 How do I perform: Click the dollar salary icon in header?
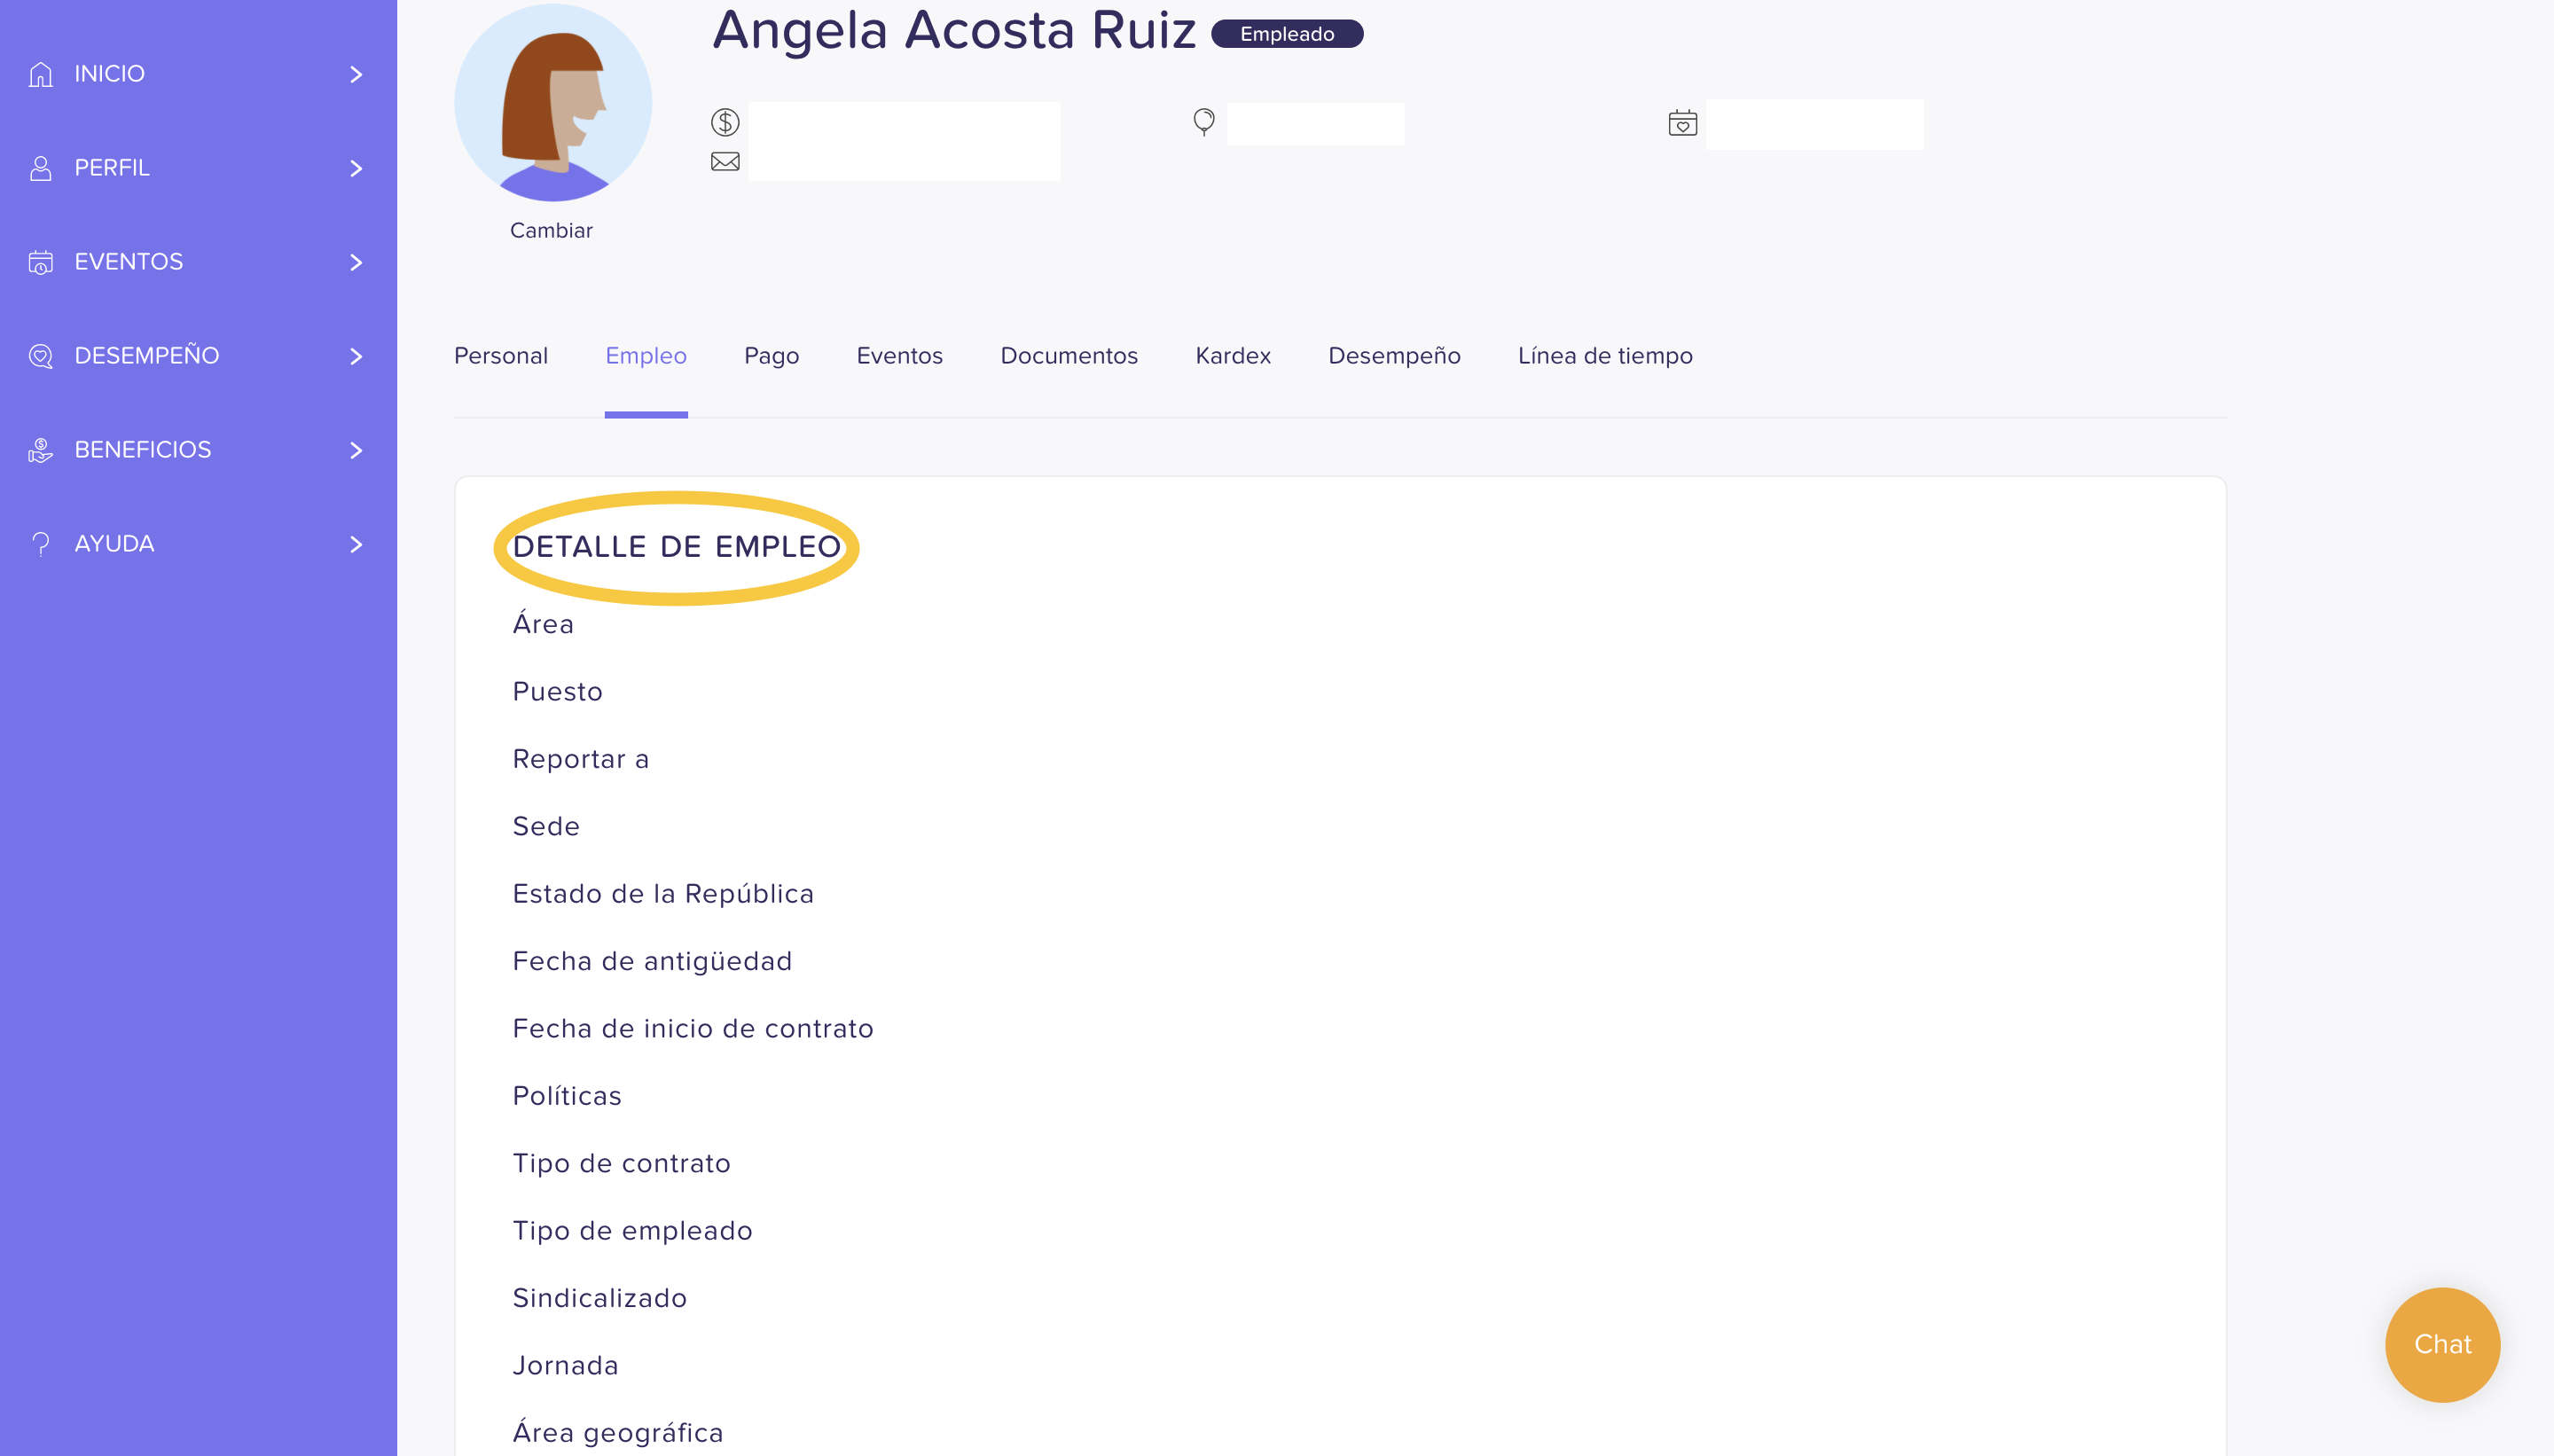725,122
